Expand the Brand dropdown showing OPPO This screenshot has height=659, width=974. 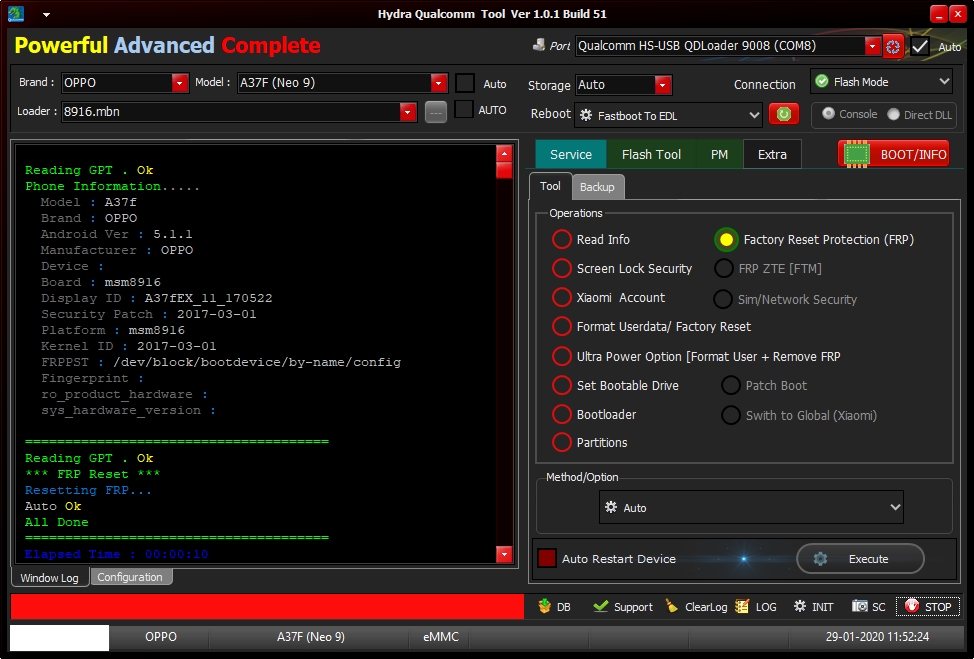click(180, 83)
